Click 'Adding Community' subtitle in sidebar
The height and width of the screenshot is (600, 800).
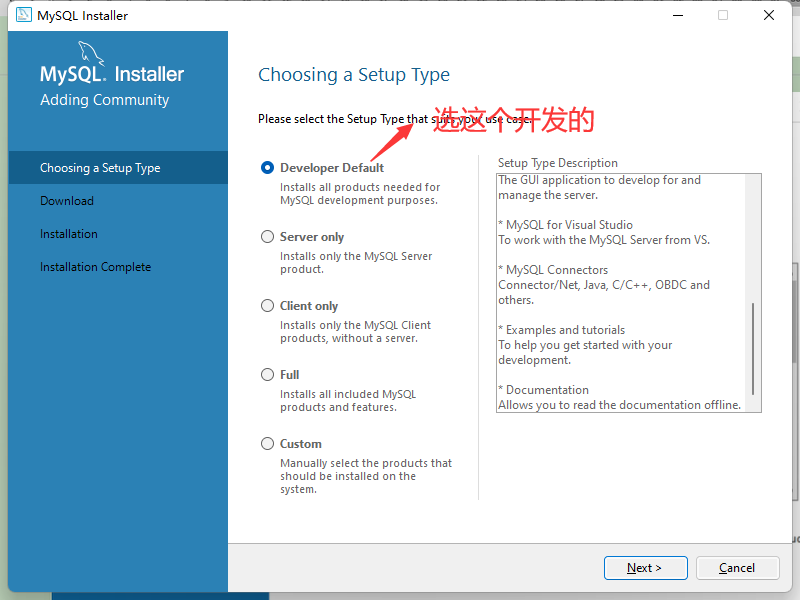tap(105, 100)
